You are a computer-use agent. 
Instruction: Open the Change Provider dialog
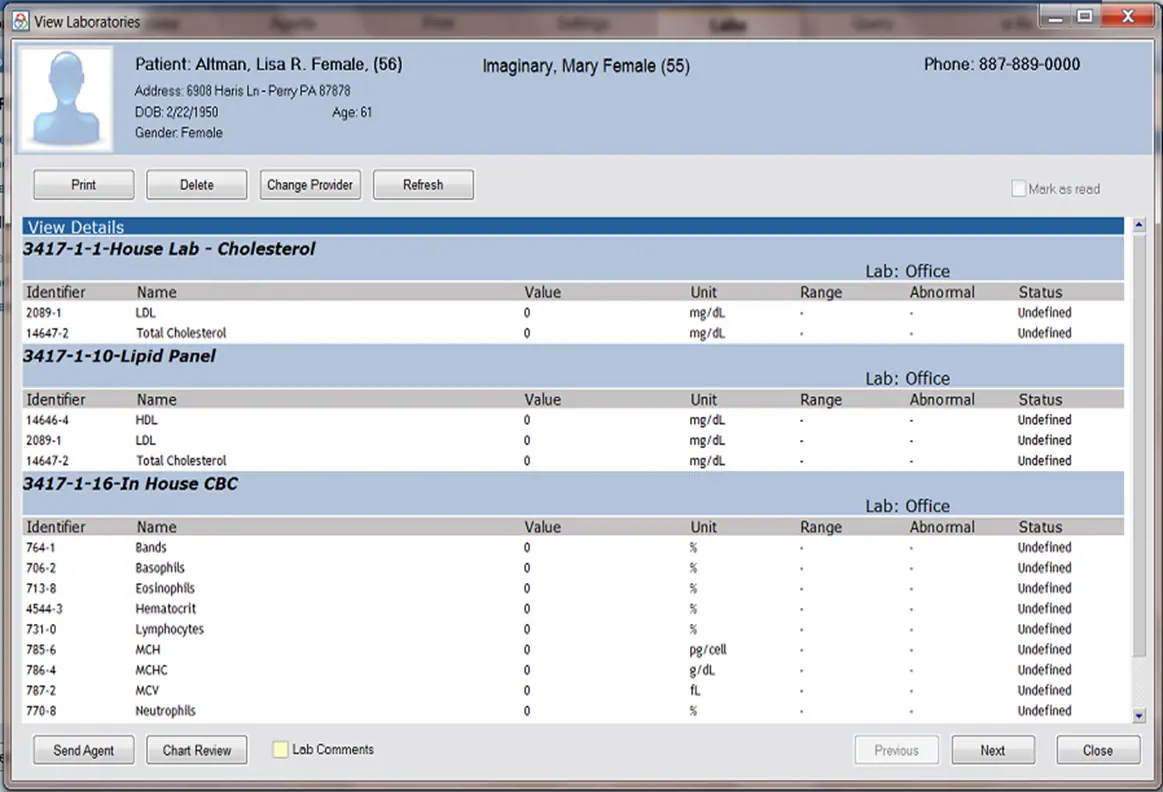(310, 184)
